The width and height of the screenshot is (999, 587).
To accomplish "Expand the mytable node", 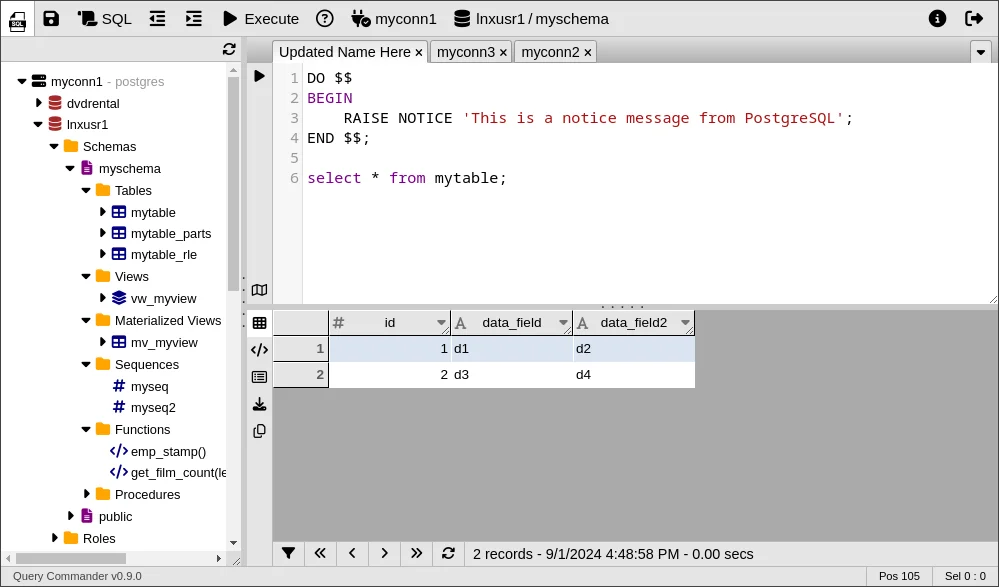I will (102, 212).
